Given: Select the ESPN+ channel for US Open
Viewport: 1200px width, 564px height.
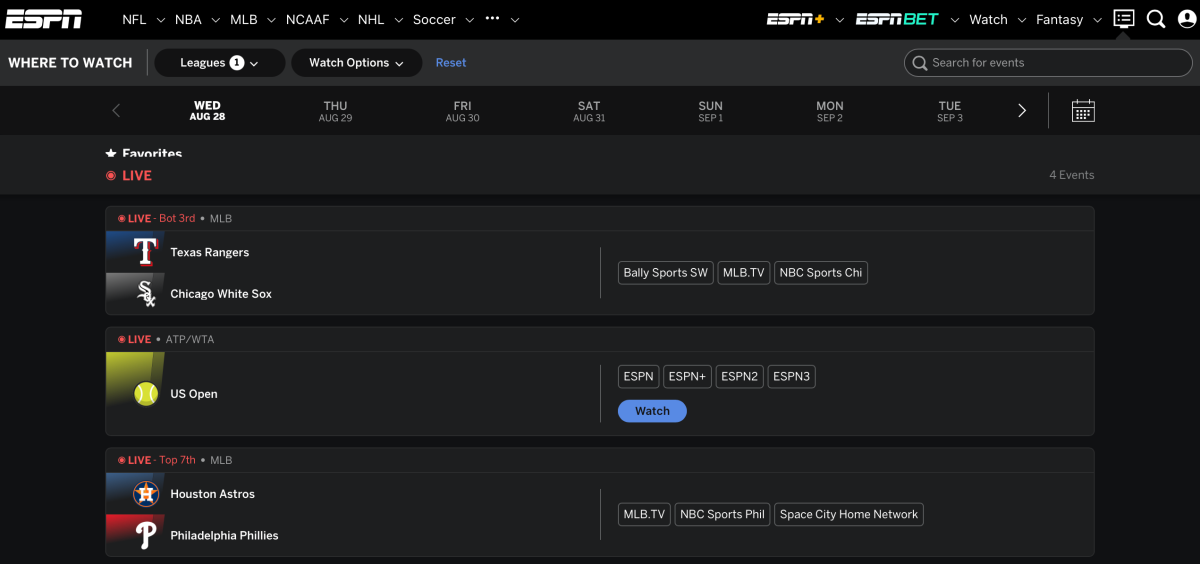Looking at the screenshot, I should 687,376.
